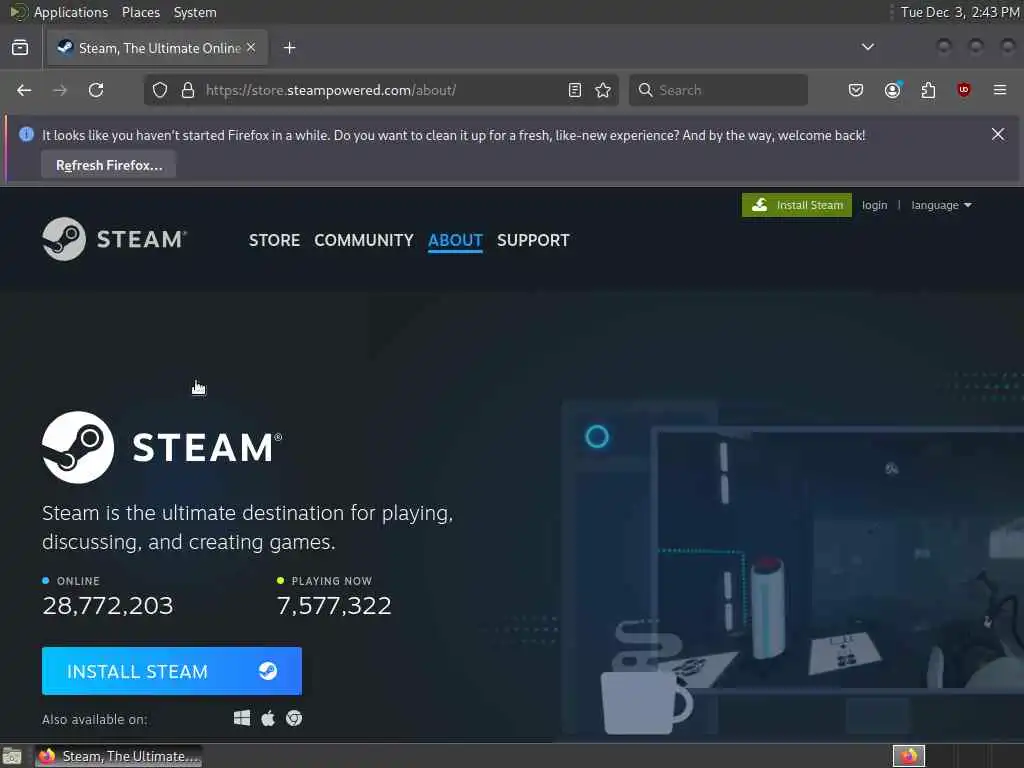
Task: Toggle reader view icon in address bar
Action: pyautogui.click(x=575, y=90)
